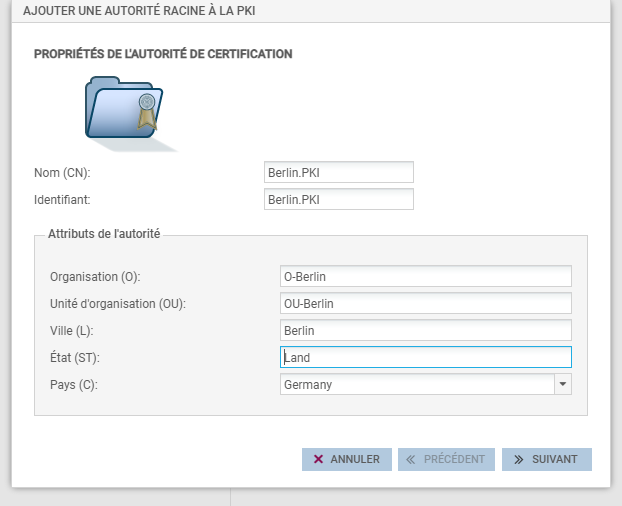Focus the Nom (CN) text field

[x=338, y=173]
